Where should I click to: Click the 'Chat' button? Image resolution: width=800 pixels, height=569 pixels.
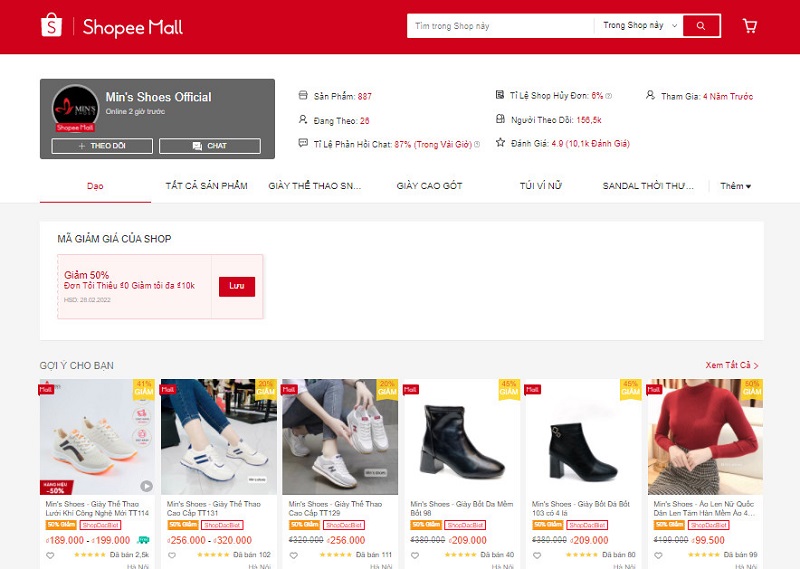pyautogui.click(x=210, y=146)
